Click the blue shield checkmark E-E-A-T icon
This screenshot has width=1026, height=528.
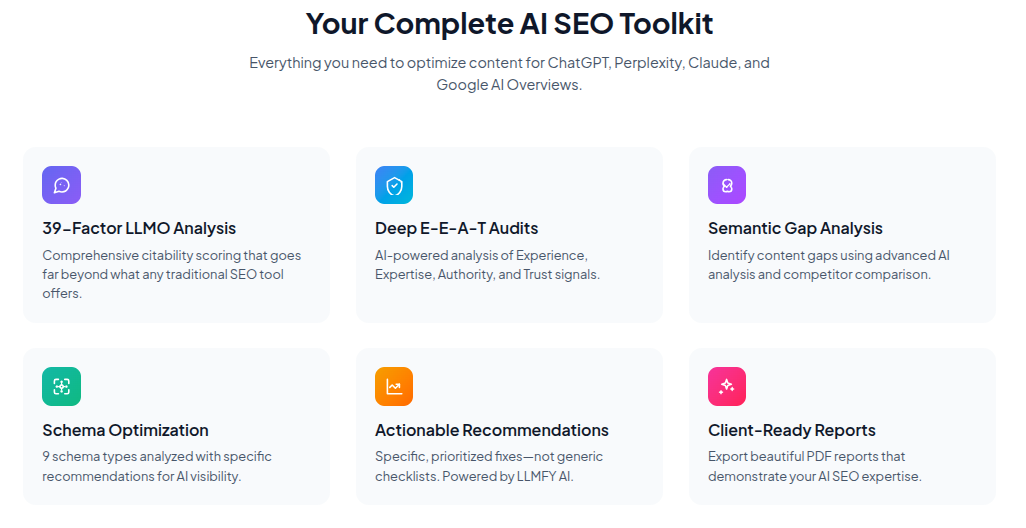click(394, 185)
